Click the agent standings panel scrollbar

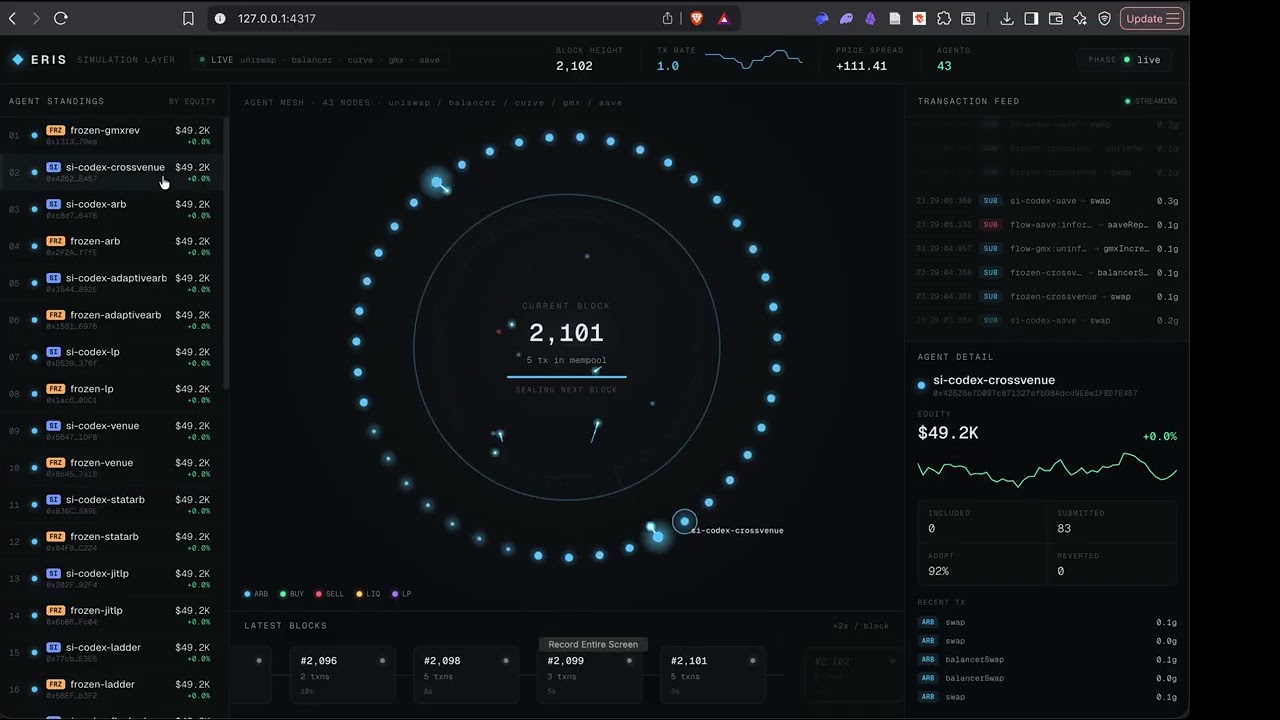(x=226, y=253)
